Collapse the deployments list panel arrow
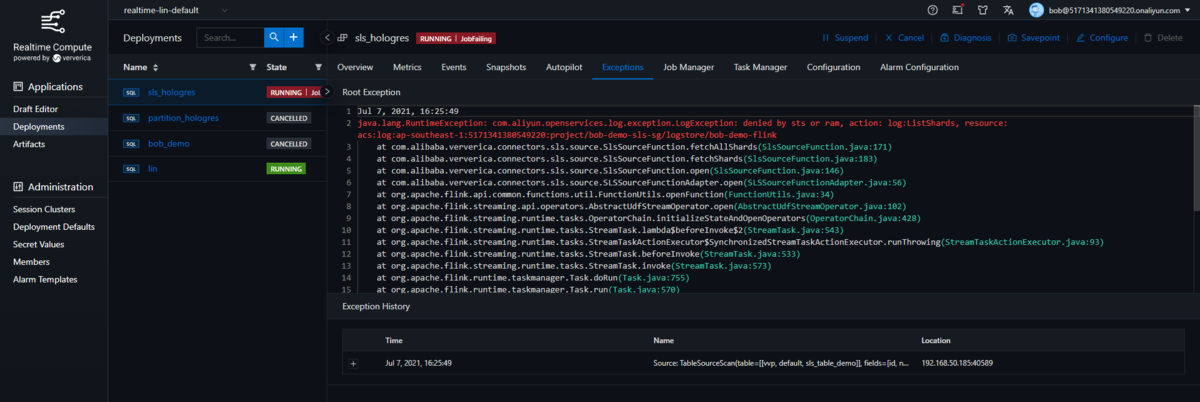Screen dimensions: 1200x402 (327, 38)
